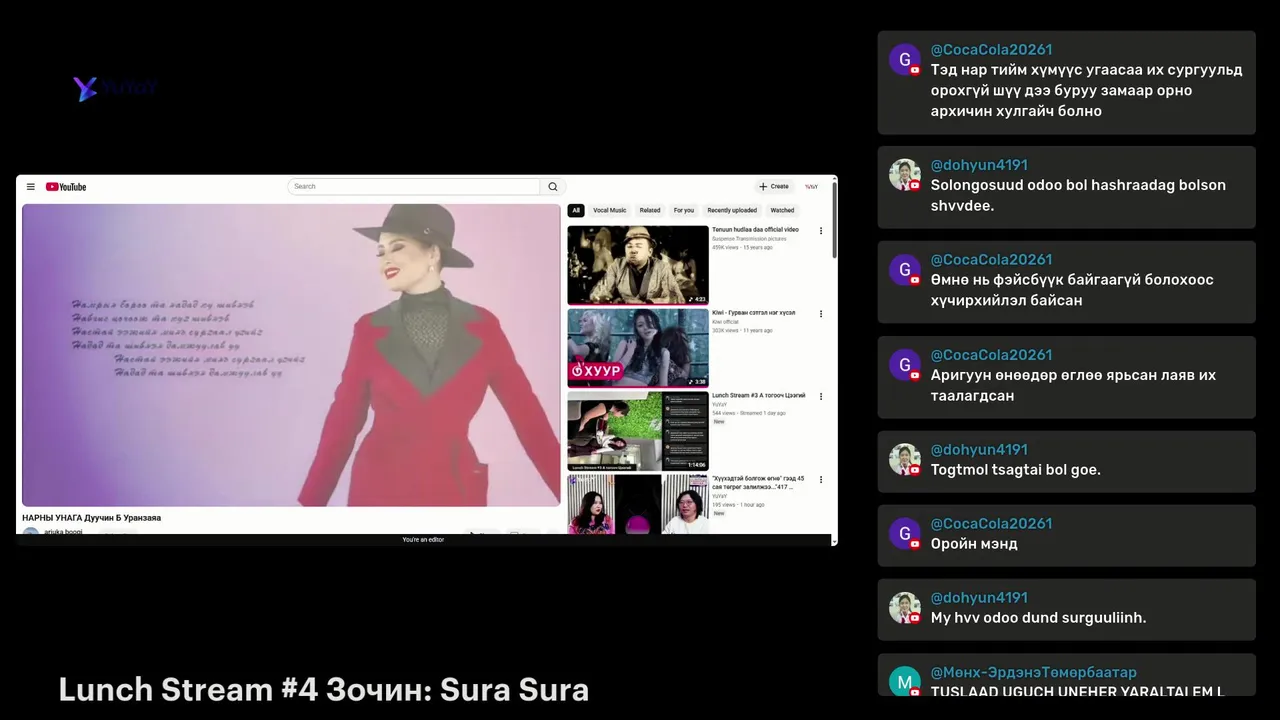Open options menu for Kiwi video
Image resolution: width=1280 pixels, height=720 pixels.
click(821, 314)
